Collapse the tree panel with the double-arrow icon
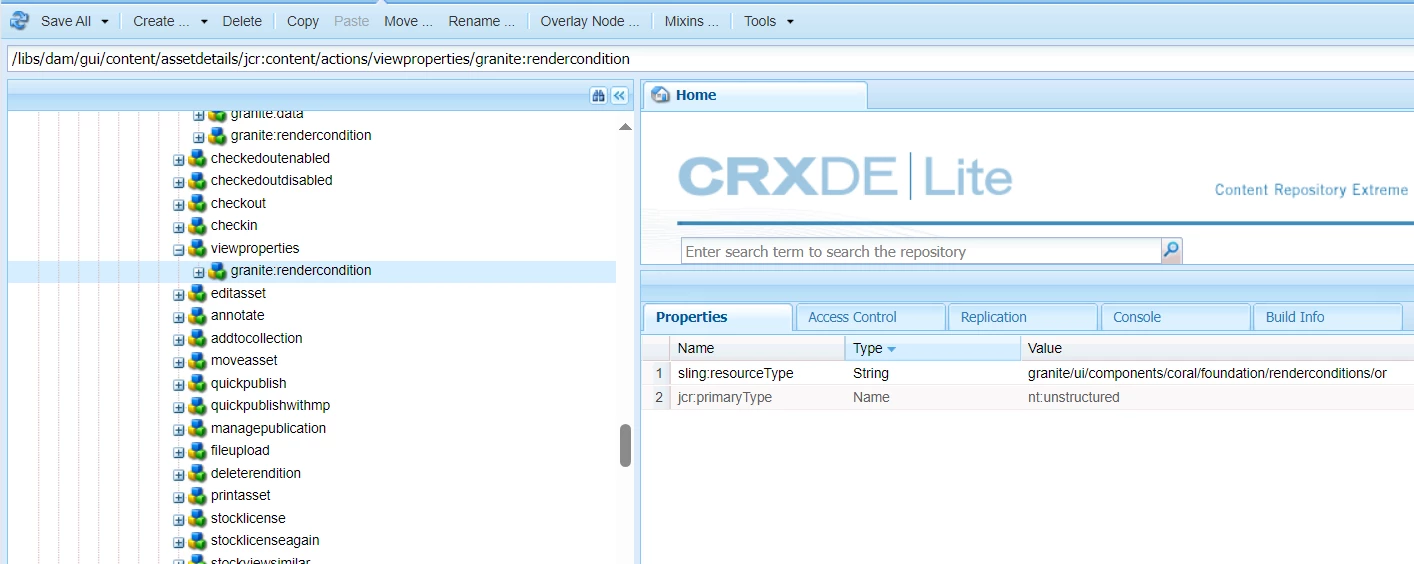Screen dimensions: 1414x564 [x=619, y=95]
